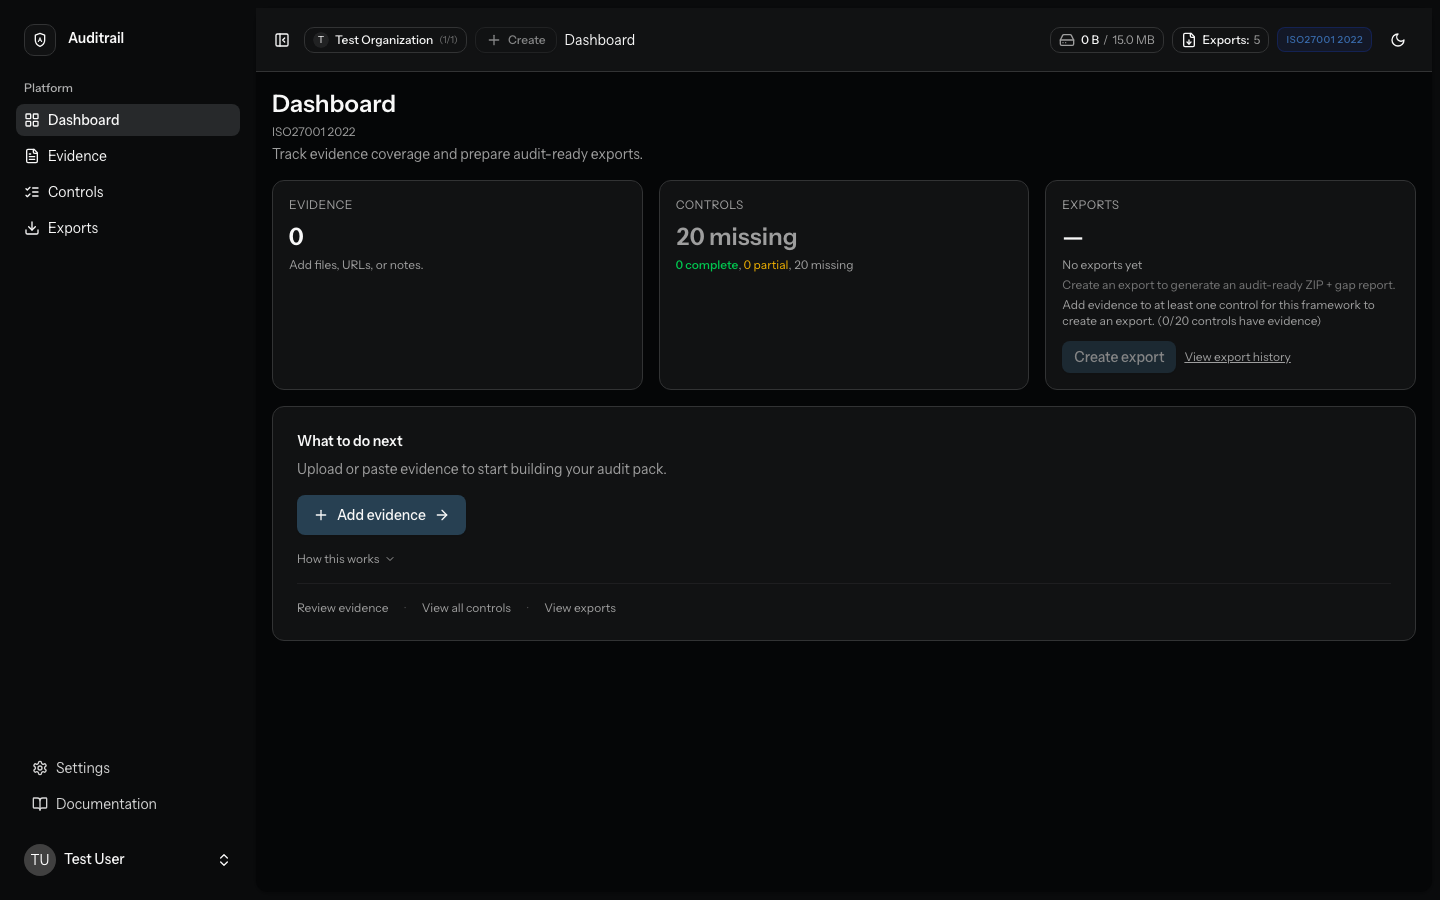Open Controls via its checklist icon
This screenshot has width=1440, height=900.
(x=32, y=191)
